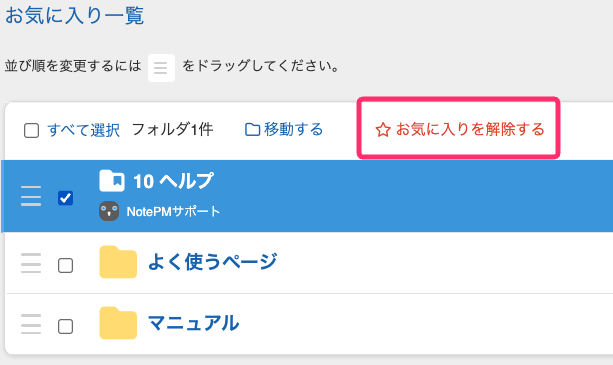
Task: Open the マニュアル folder link
Action: (194, 323)
